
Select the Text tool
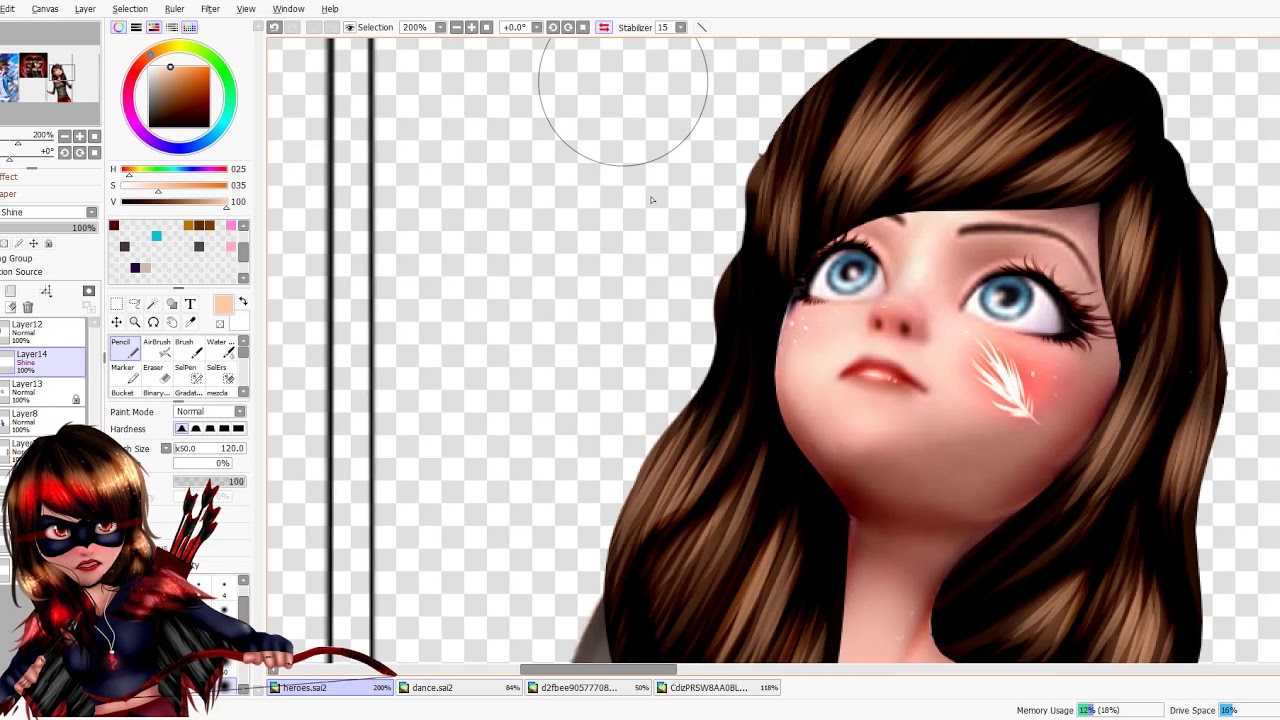click(190, 304)
